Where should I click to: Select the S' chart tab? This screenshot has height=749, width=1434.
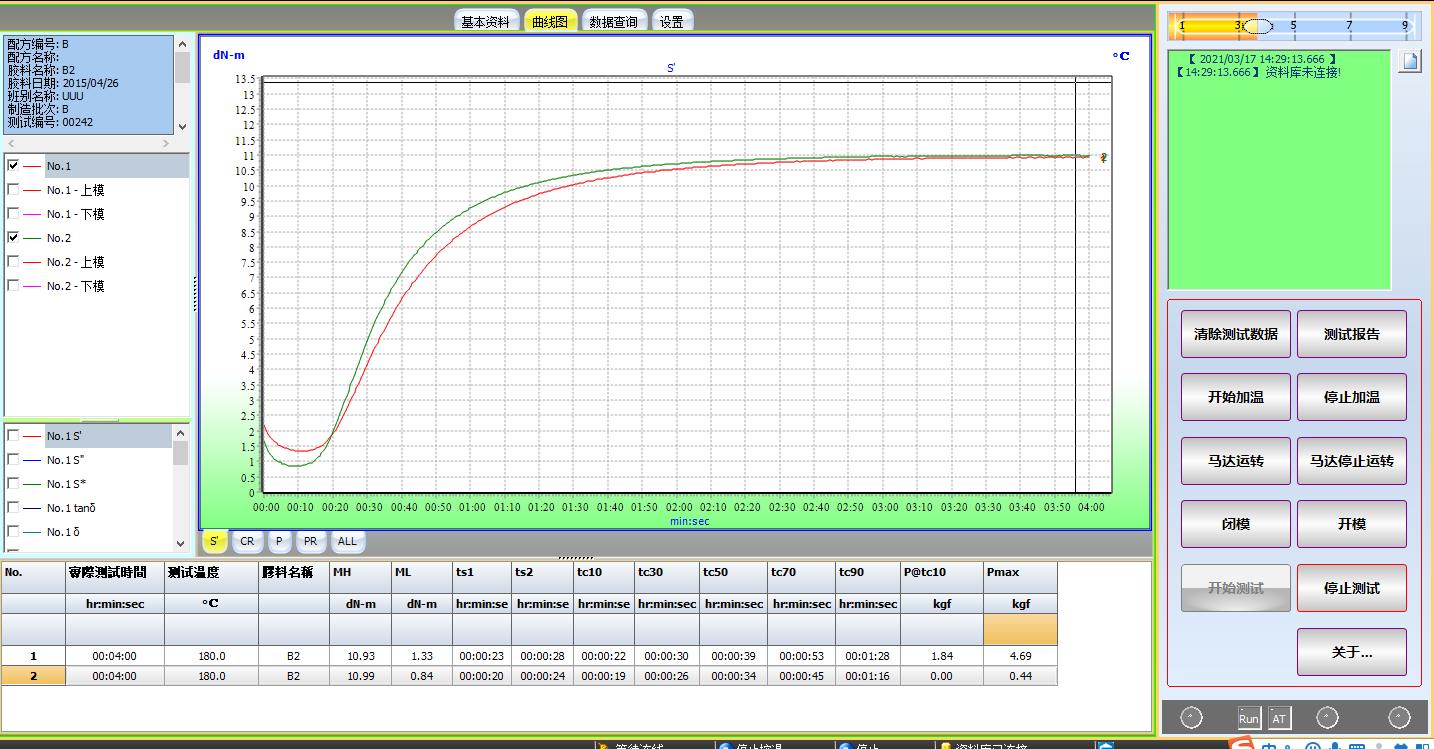coord(214,541)
